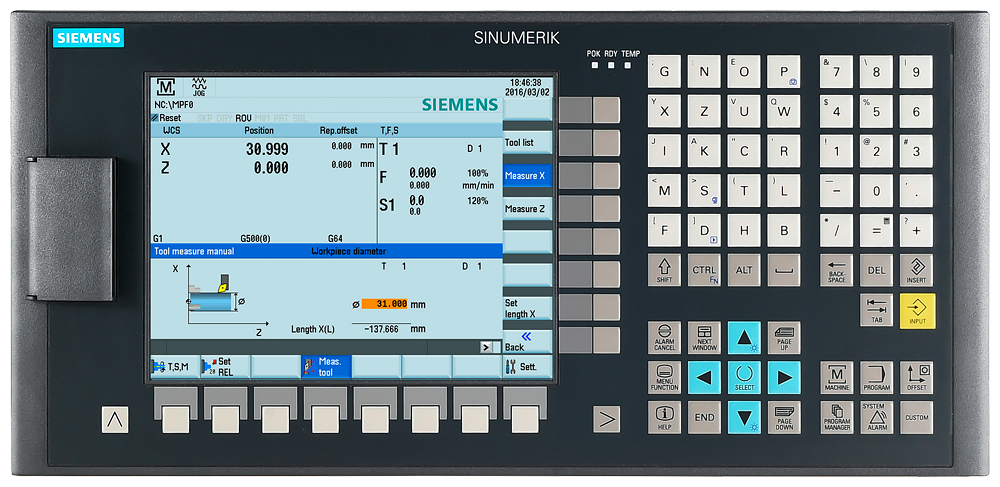The width and height of the screenshot is (1000, 487).
Task: Toggle the CTRL key
Action: pyautogui.click(x=704, y=270)
